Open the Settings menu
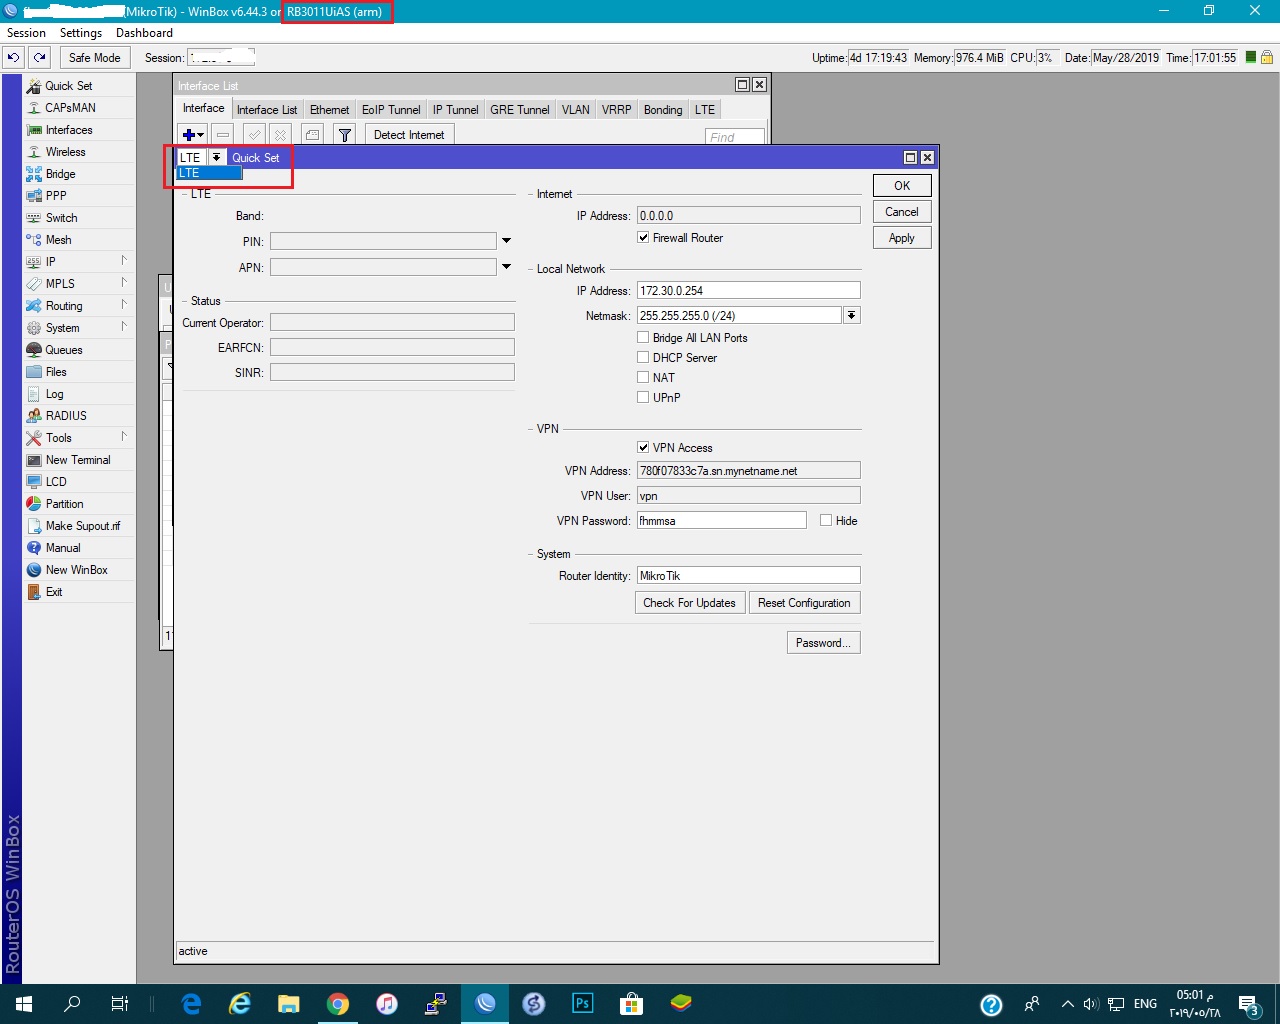The width and height of the screenshot is (1280, 1024). click(81, 33)
